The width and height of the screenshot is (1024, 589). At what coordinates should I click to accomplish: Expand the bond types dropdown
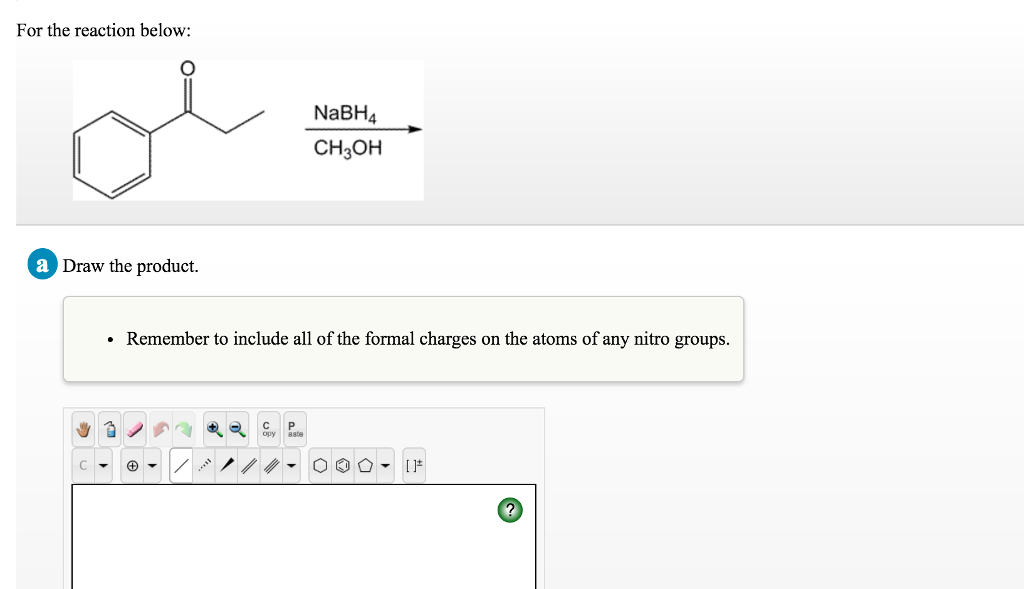tap(291, 465)
